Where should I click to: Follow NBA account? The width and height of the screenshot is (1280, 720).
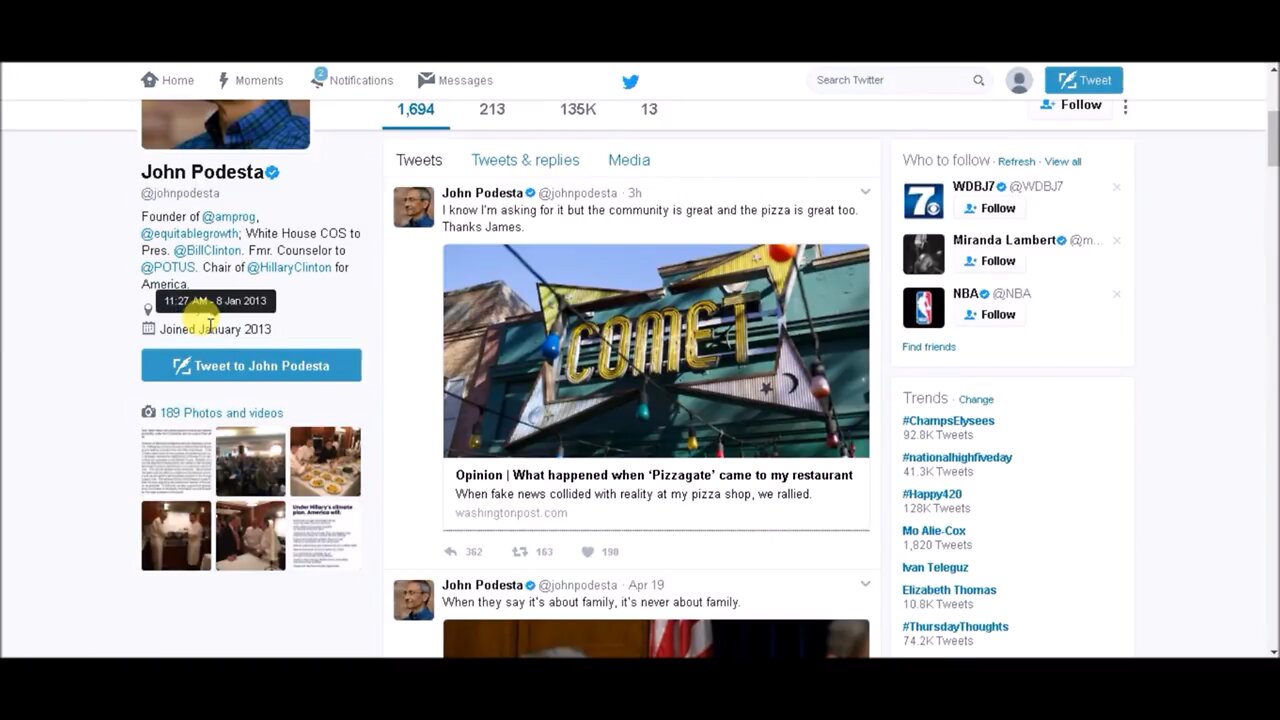tap(989, 314)
